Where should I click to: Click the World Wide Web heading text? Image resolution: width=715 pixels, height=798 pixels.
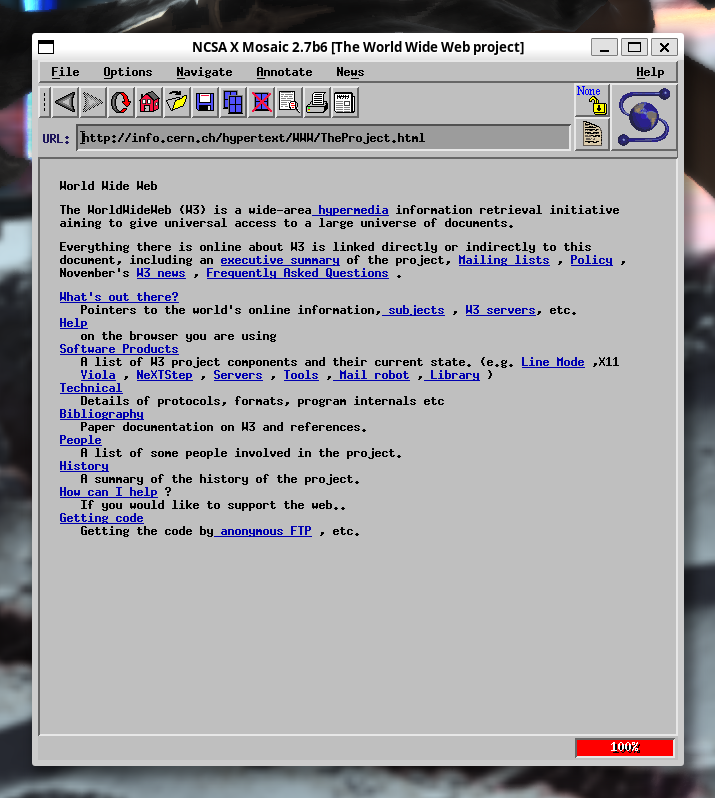tap(108, 186)
